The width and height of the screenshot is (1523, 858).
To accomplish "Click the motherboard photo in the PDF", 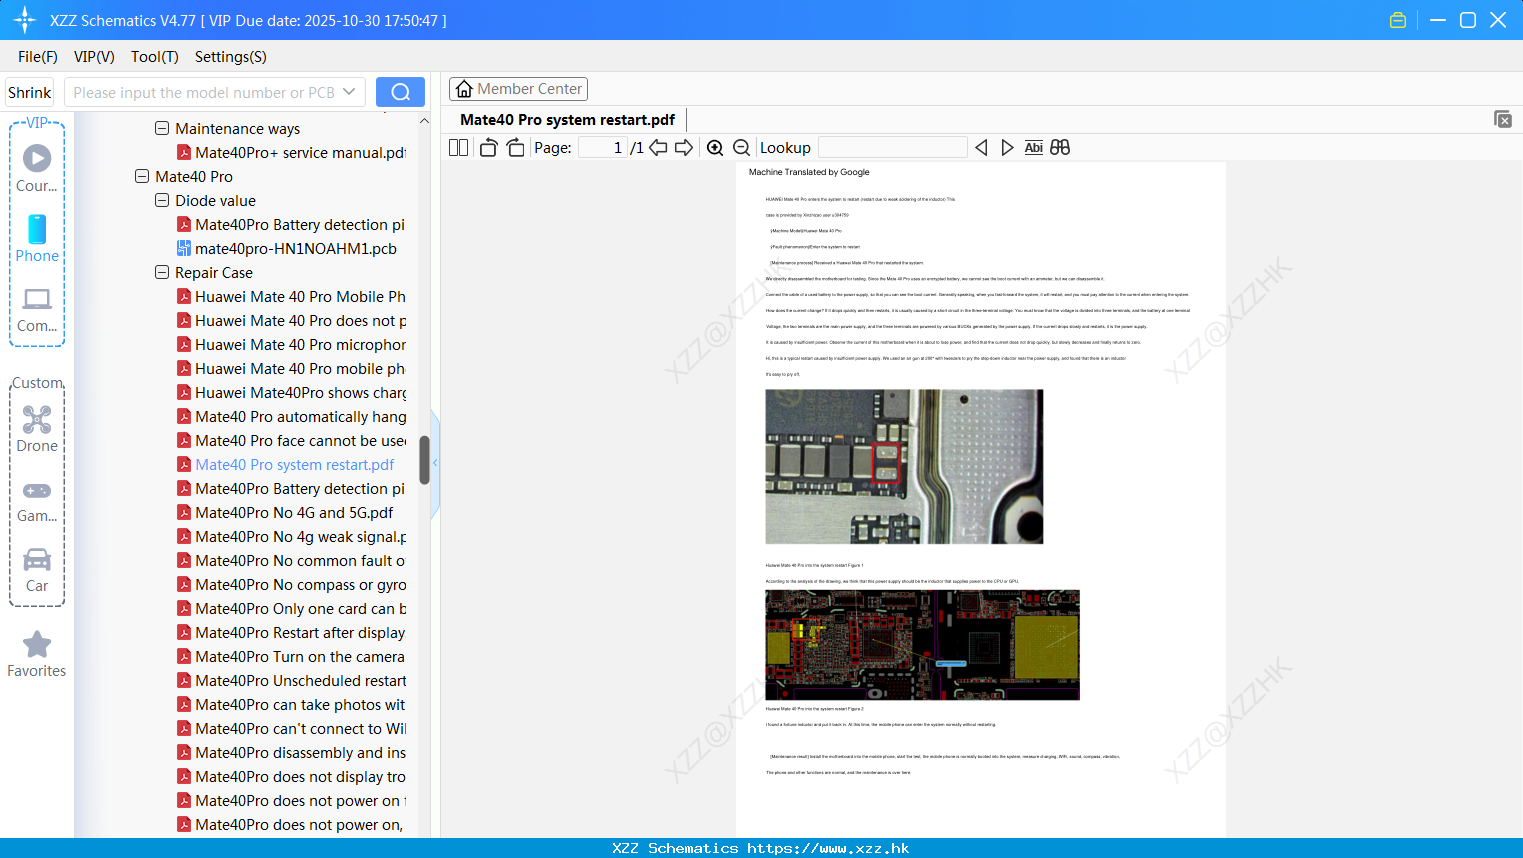I will (x=904, y=467).
